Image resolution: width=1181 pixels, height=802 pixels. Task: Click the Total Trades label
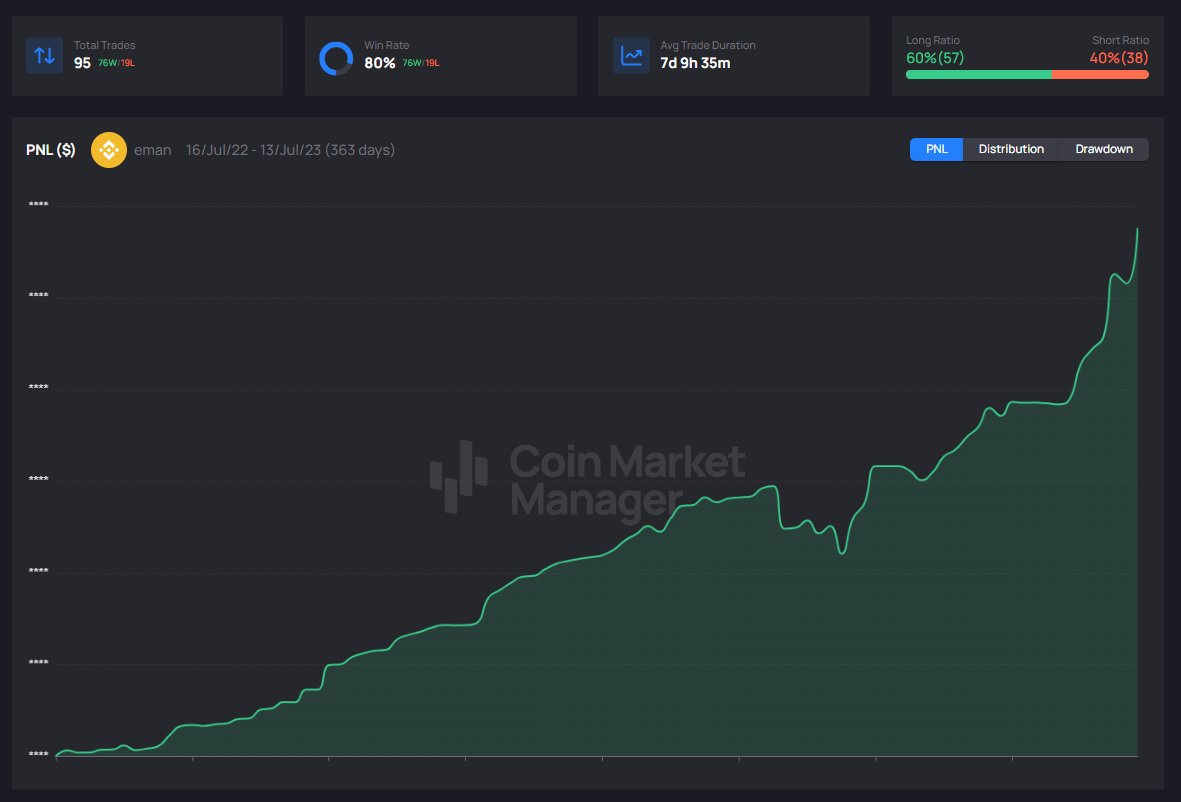[105, 45]
